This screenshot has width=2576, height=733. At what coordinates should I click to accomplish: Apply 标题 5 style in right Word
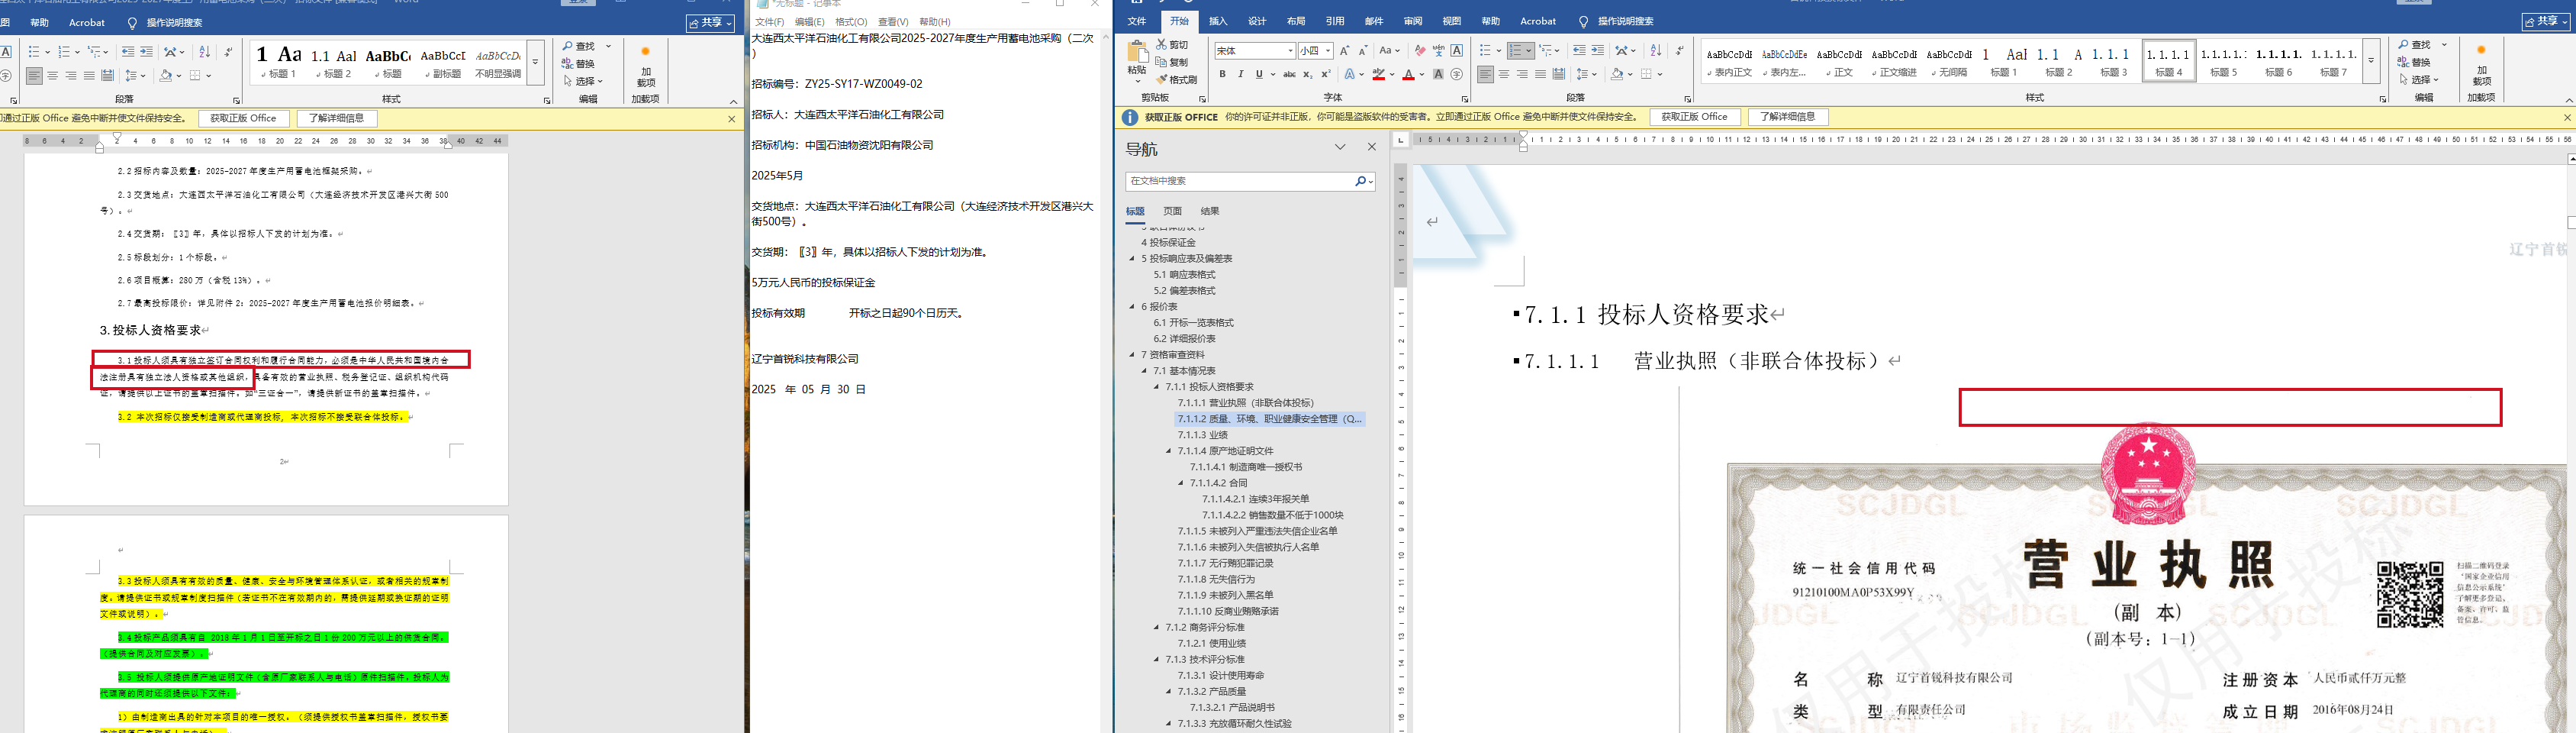tap(2224, 61)
